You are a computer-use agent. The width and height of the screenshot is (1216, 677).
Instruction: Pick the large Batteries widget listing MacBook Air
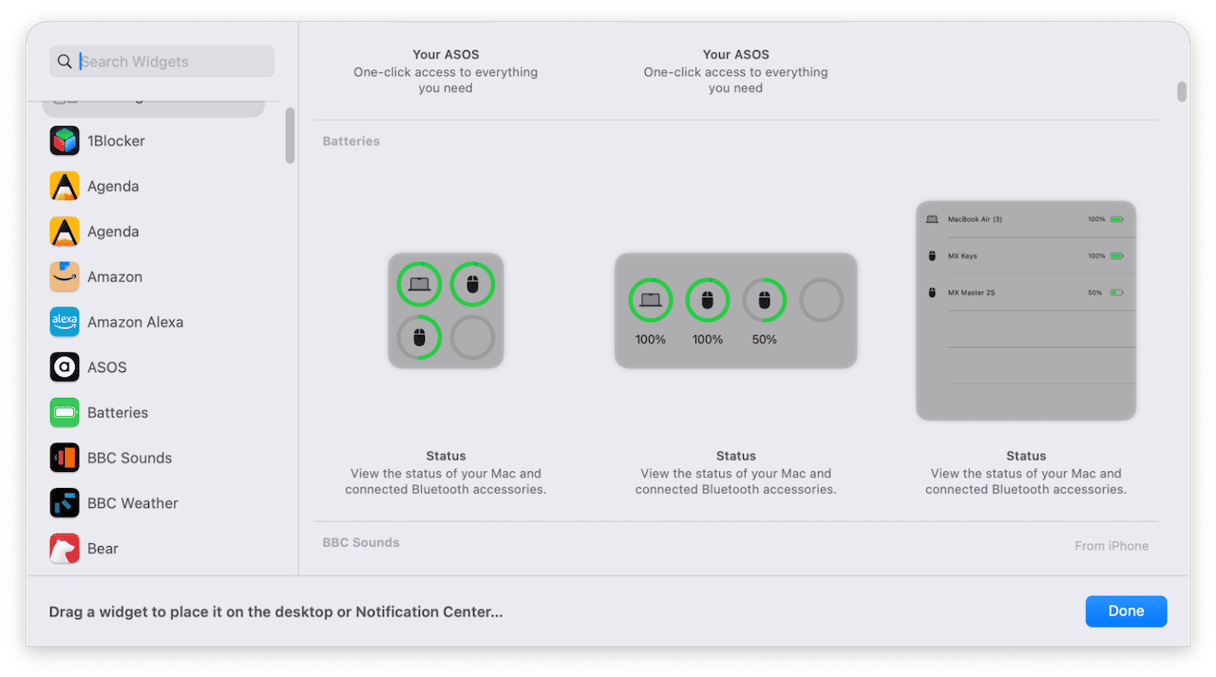click(x=1026, y=310)
